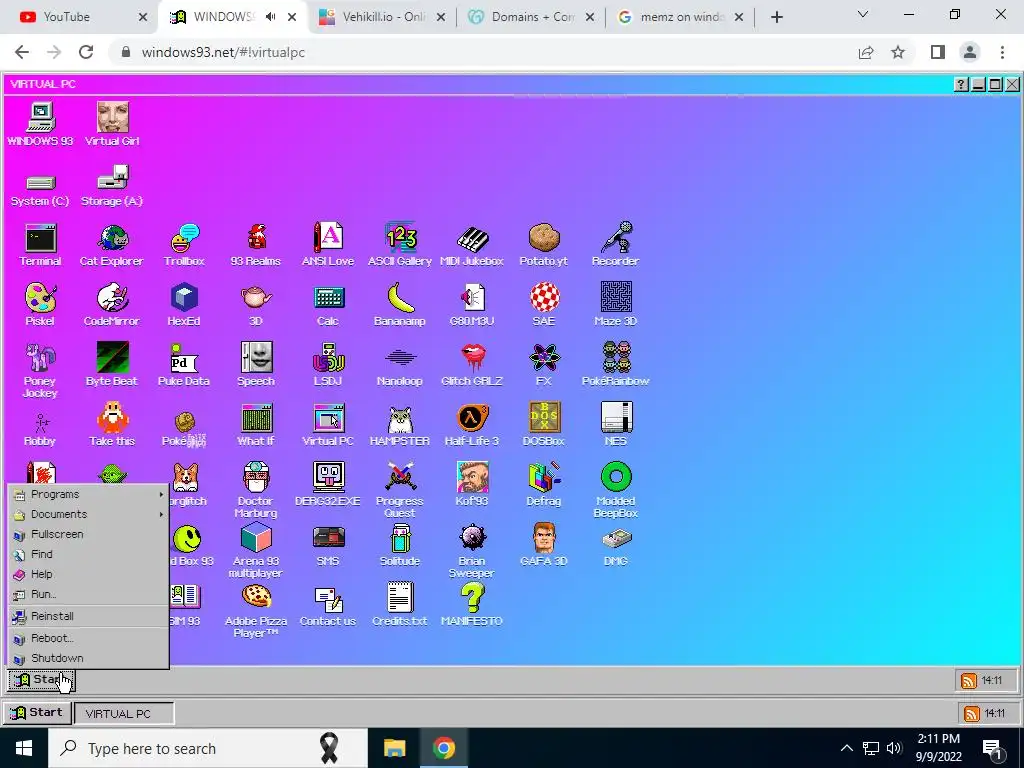Expand the Programs submenu in Start menu

pyautogui.click(x=88, y=494)
